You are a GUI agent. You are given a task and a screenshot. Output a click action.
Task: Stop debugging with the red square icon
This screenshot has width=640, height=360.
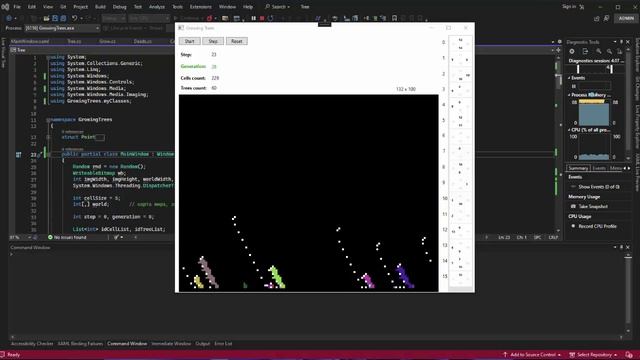tap(262, 18)
